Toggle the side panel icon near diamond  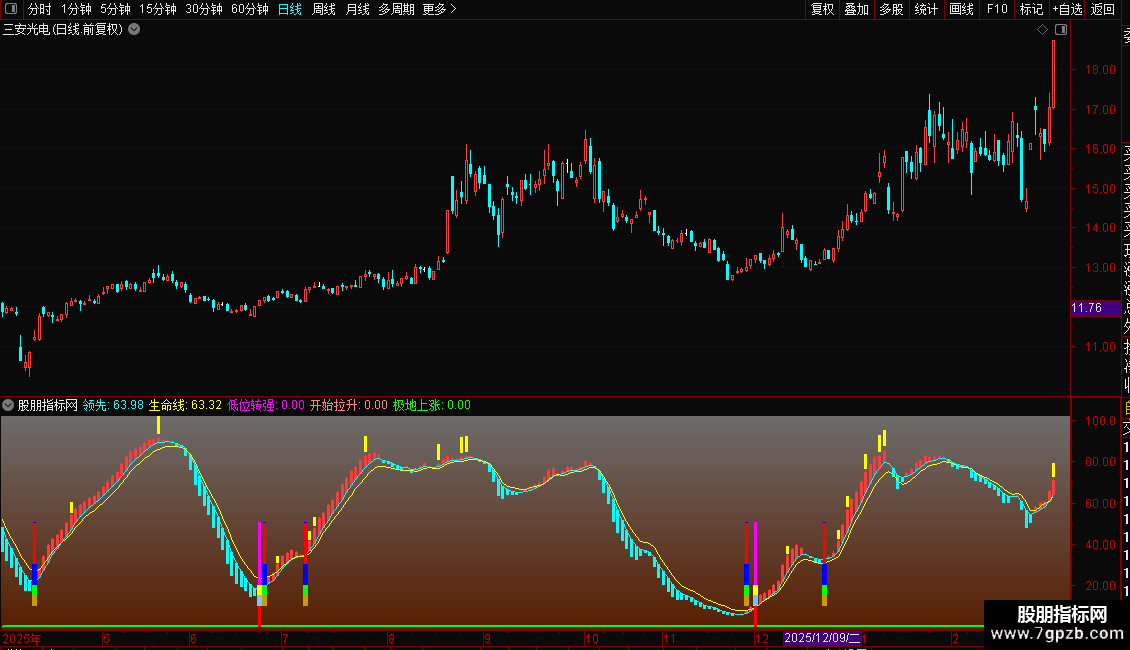coord(1061,30)
